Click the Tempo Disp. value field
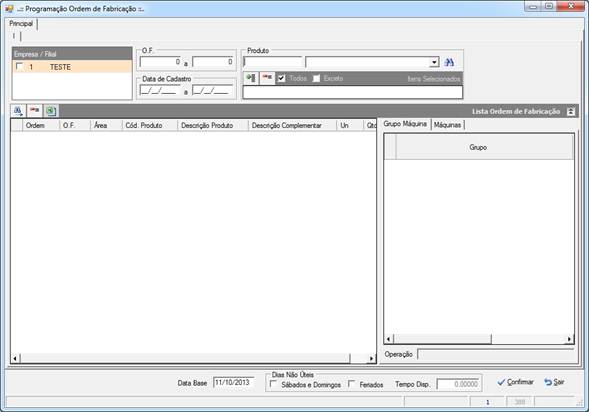This screenshot has width=589, height=412. pos(458,384)
